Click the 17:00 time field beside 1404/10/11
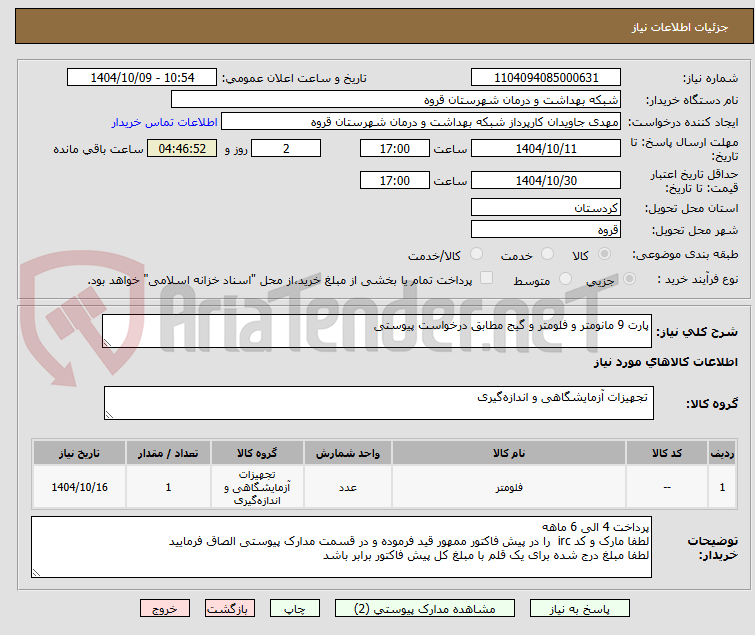 coord(394,148)
